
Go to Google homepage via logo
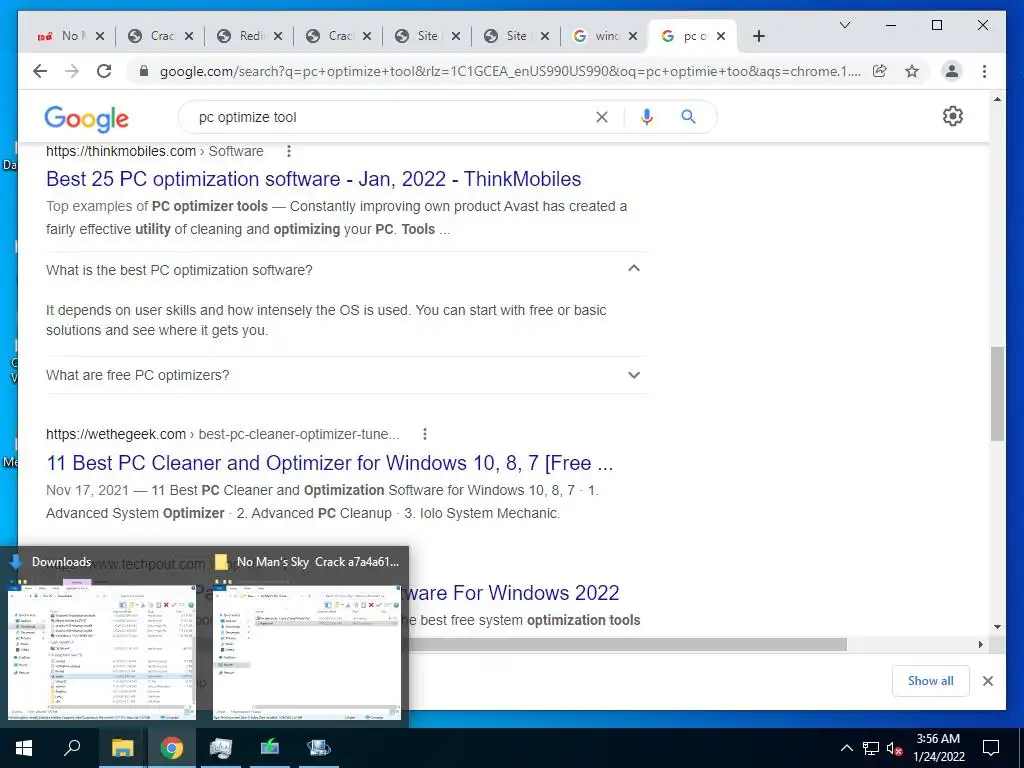tap(86, 118)
